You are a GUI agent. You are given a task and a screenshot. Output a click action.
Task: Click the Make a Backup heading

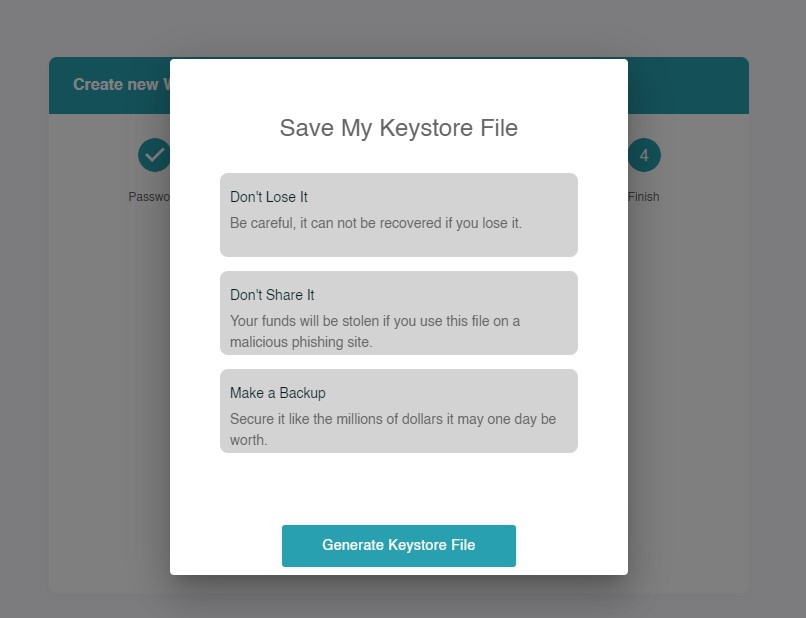(x=277, y=393)
